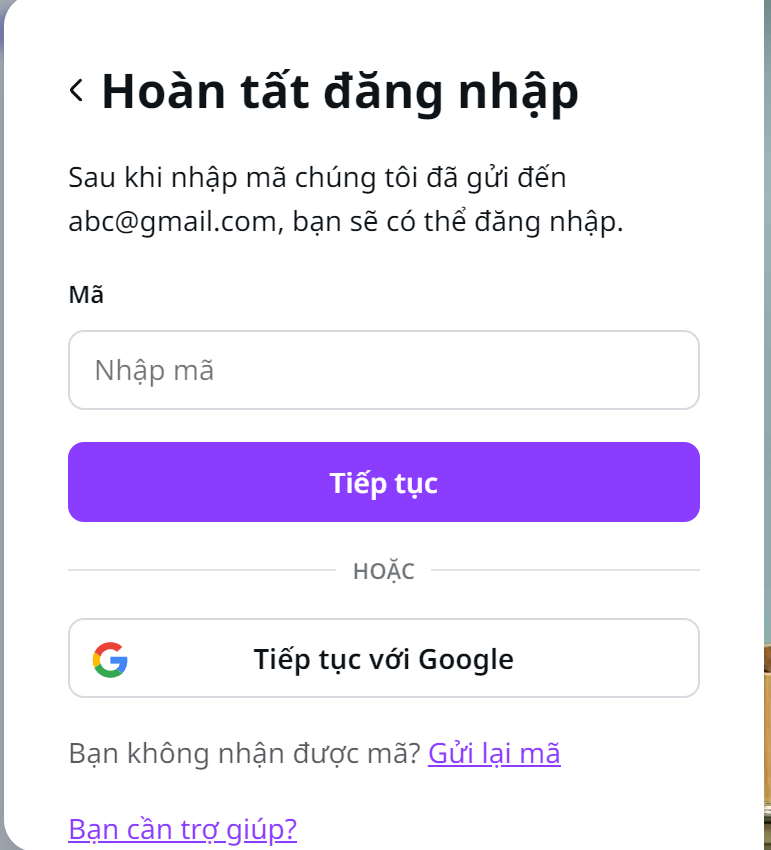The height and width of the screenshot is (850, 771).
Task: Click the 'Bạn không nhận được mã?' text
Action: click(245, 754)
